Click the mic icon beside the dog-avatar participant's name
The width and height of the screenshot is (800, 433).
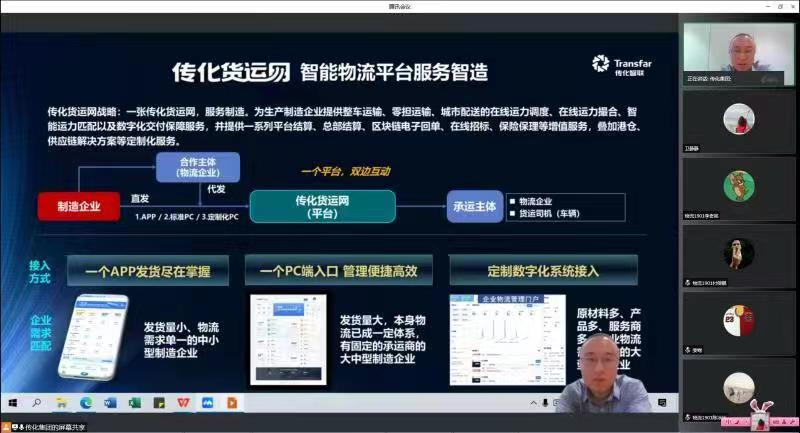click(688, 283)
